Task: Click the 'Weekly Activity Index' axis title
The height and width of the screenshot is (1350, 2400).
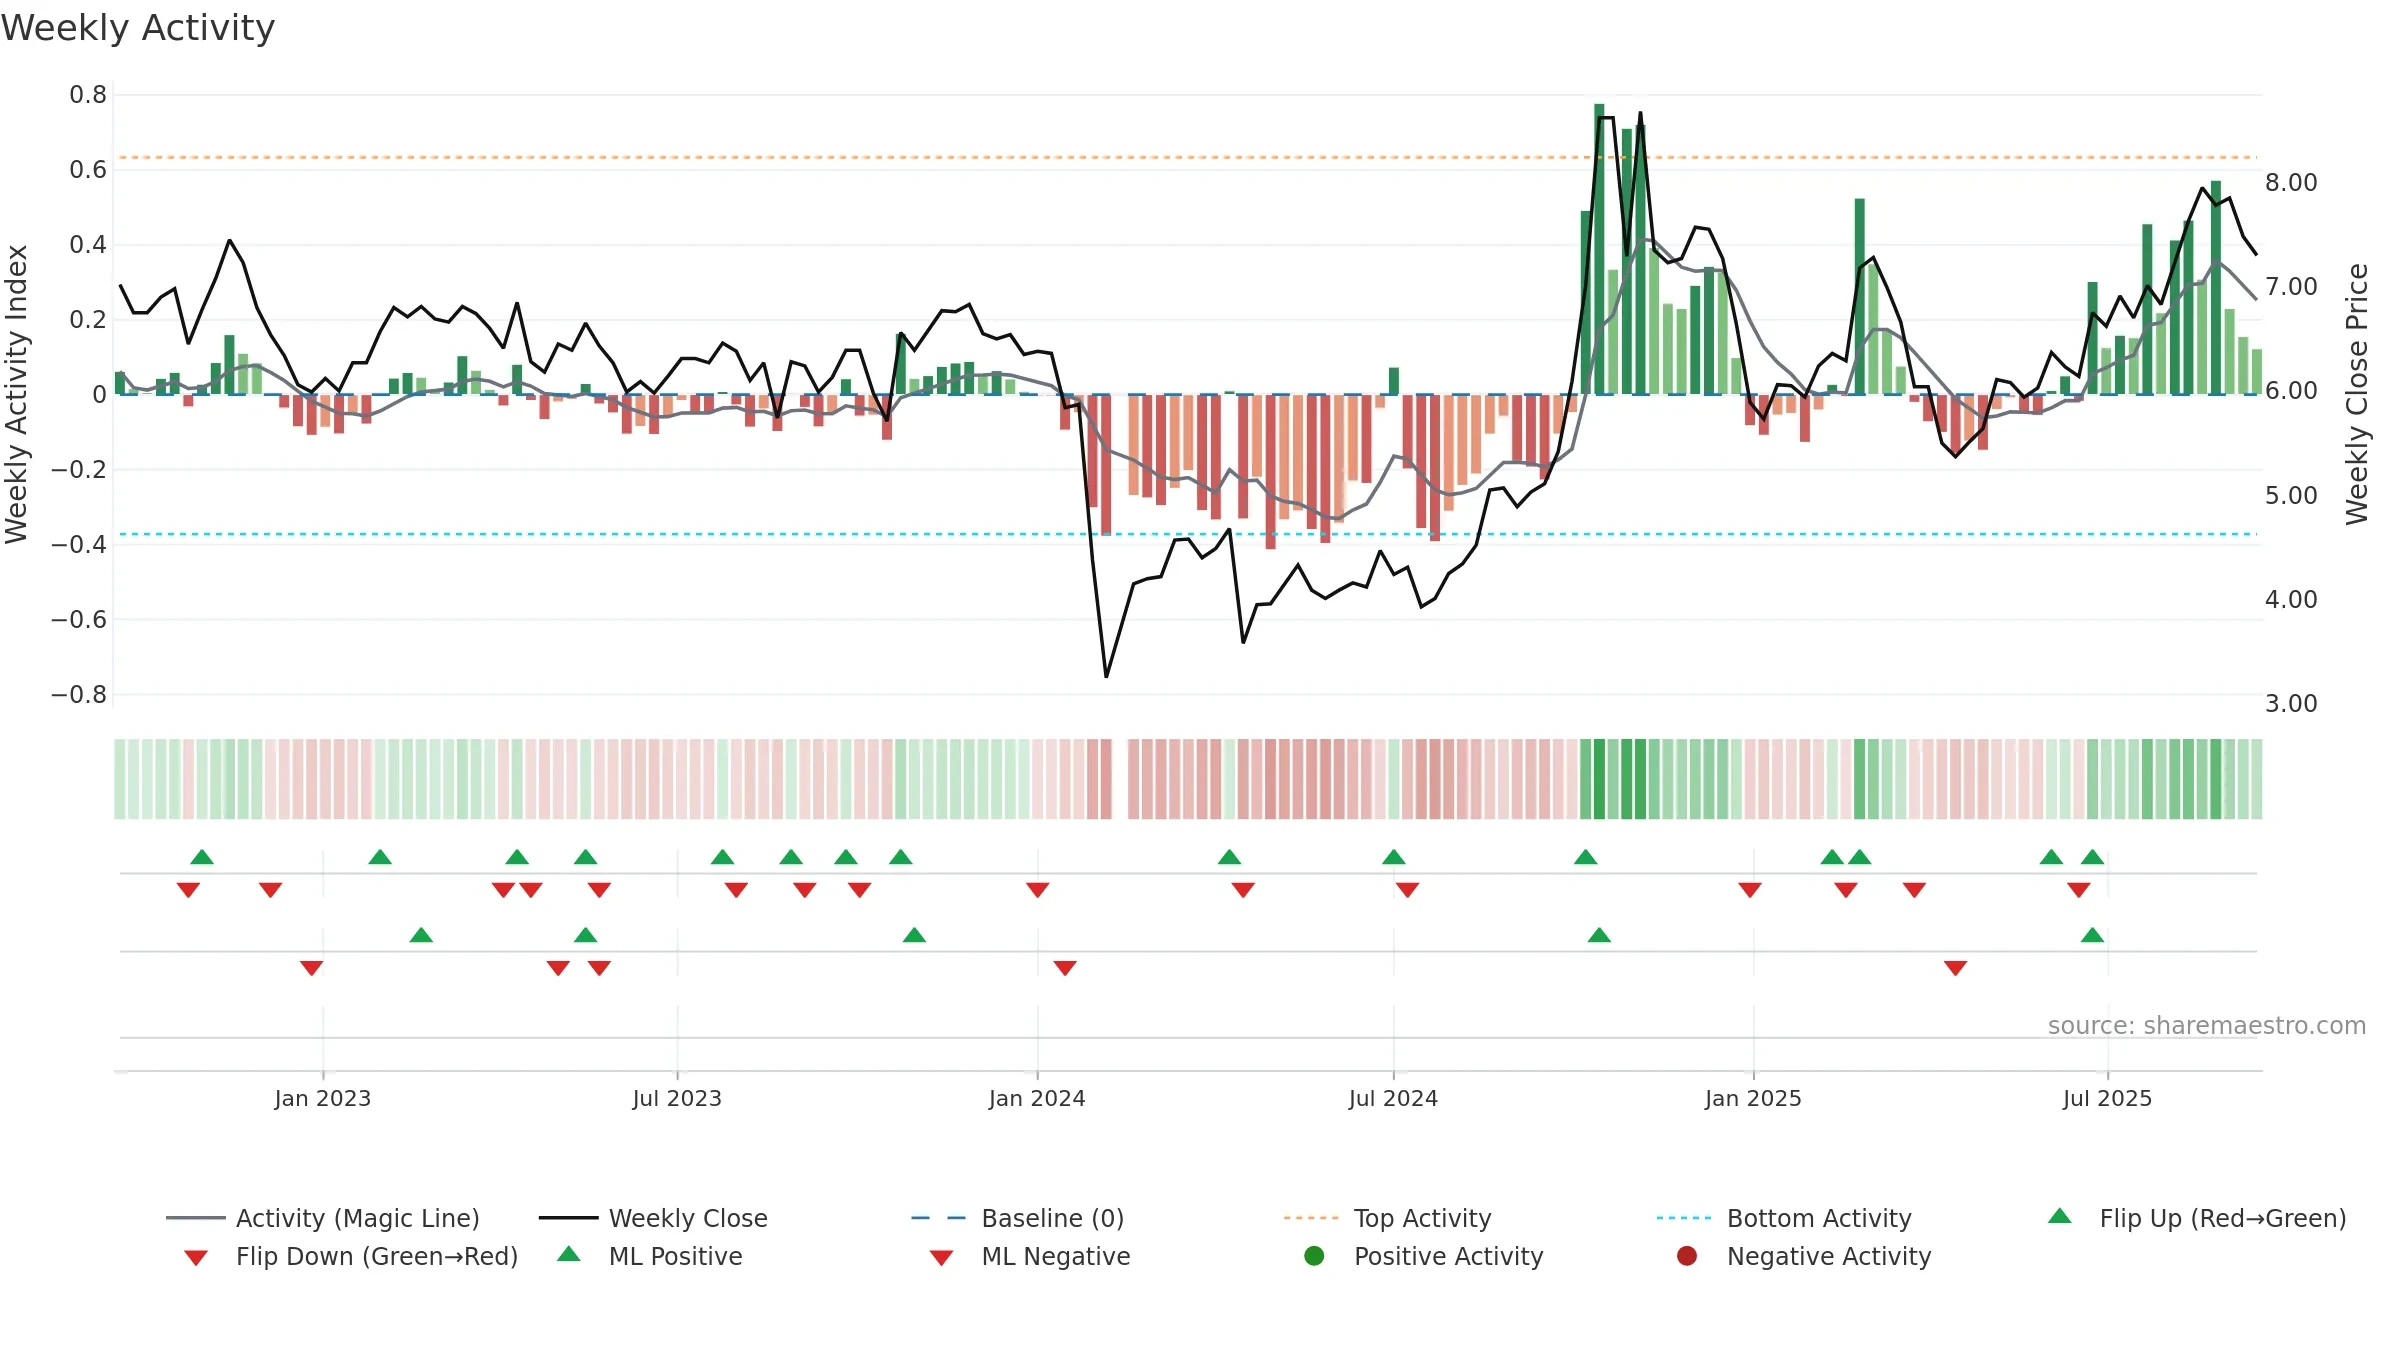Action: (16, 394)
